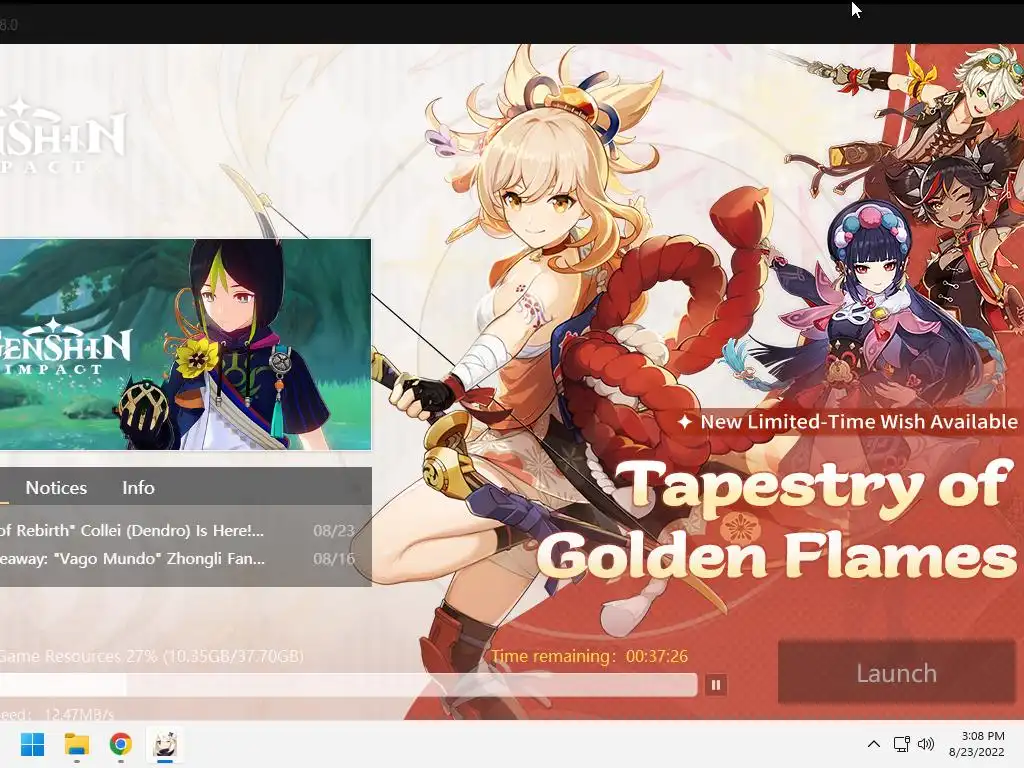1024x768 pixels.
Task: Open the "Vago Mundo" Zhongli Fan news item
Action: pyautogui.click(x=133, y=558)
